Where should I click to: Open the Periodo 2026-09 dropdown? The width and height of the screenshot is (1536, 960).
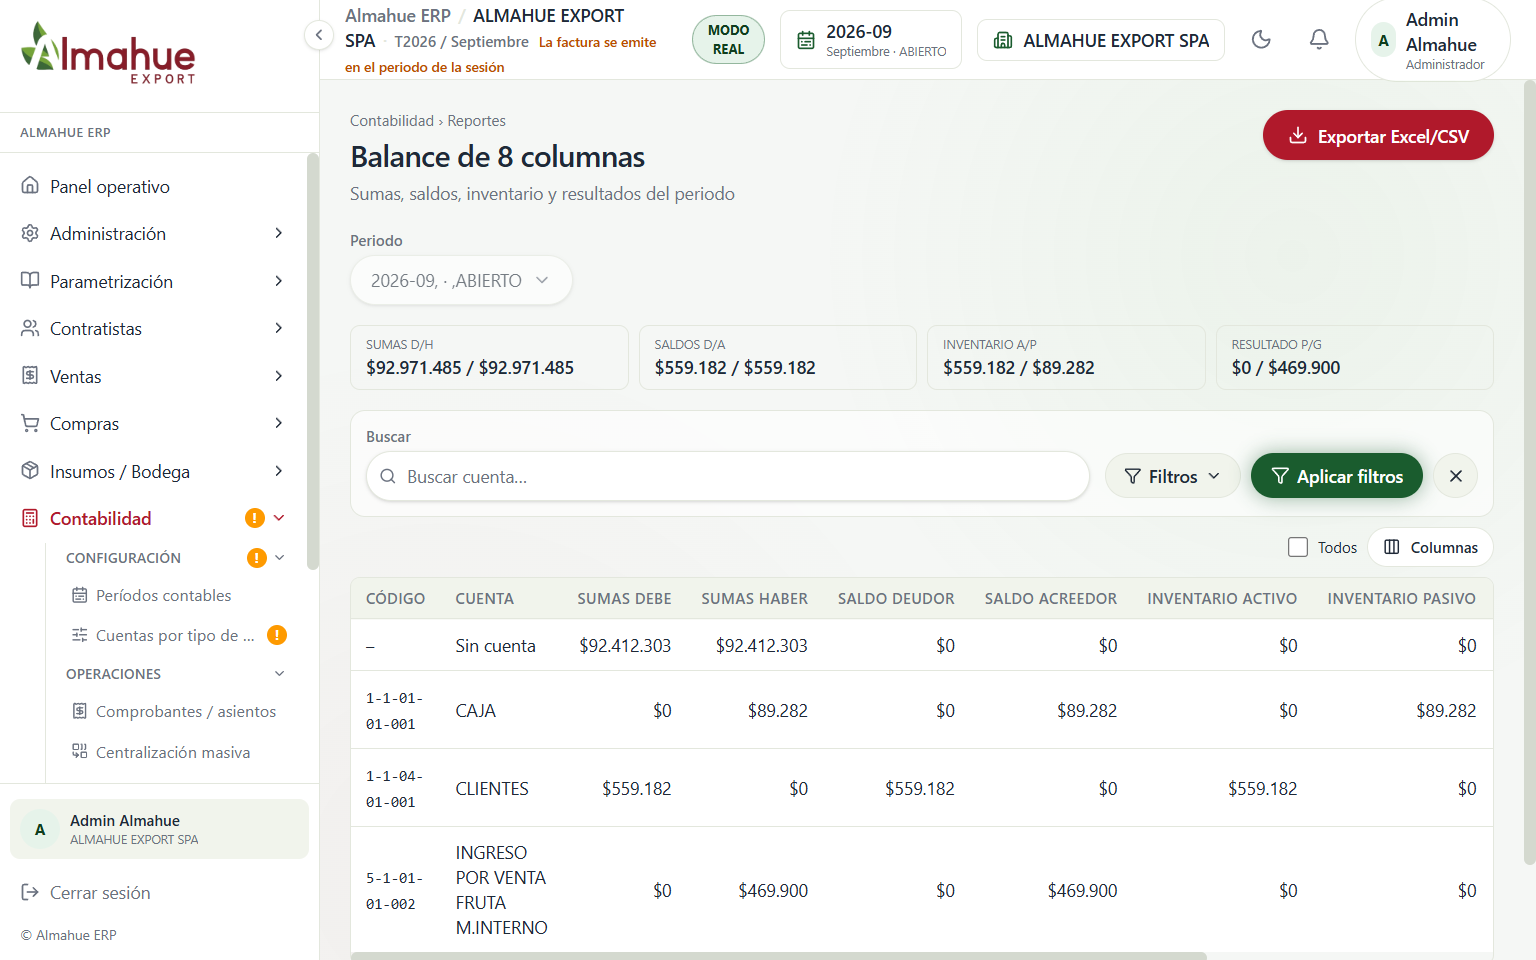(461, 281)
